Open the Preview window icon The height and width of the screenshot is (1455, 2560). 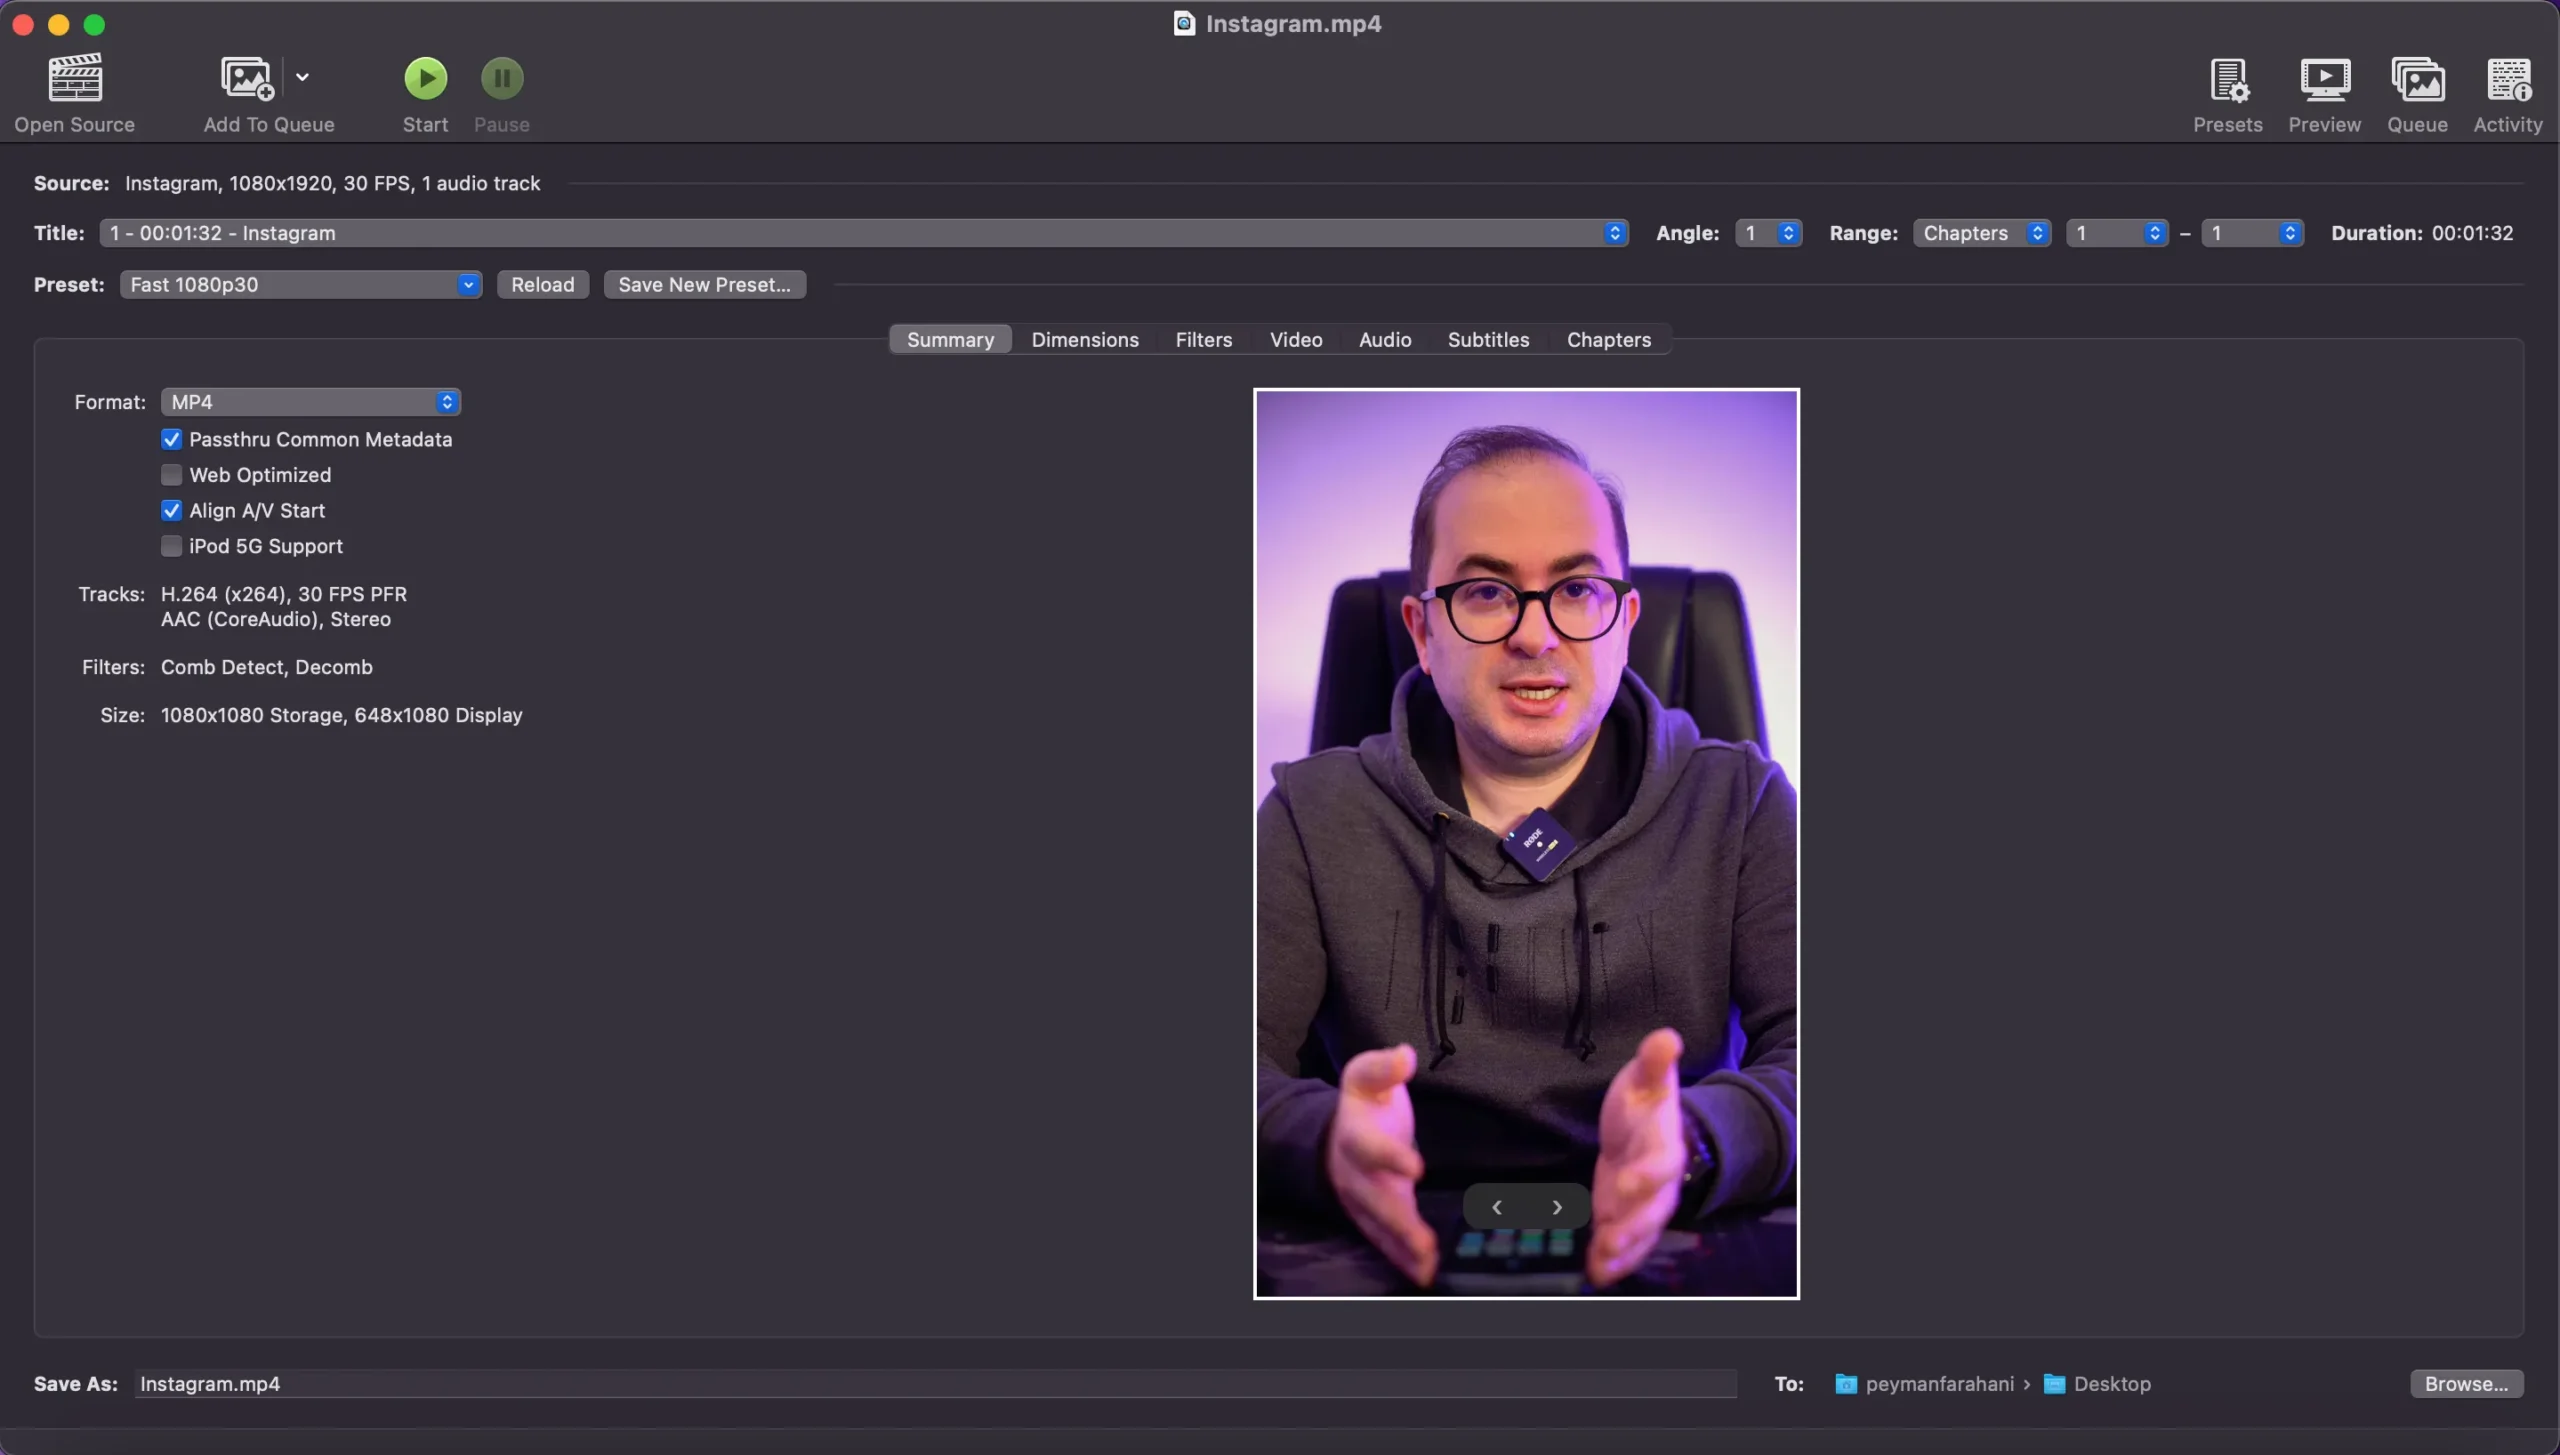coord(2324,80)
